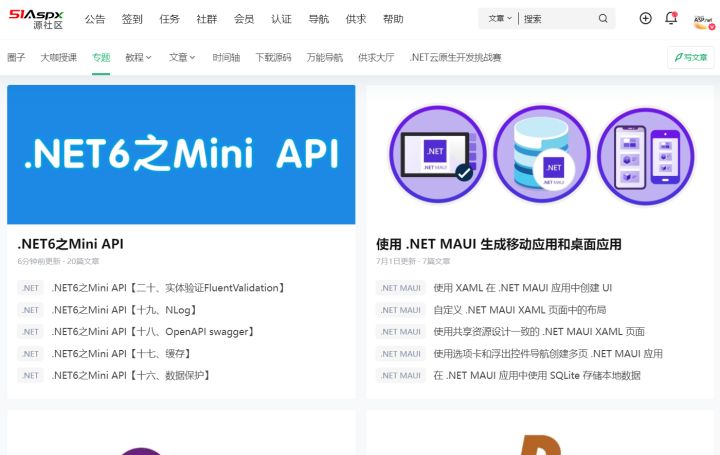Click the 搜索 search input field
Screen dimensions: 720x455
pyautogui.click(x=557, y=18)
